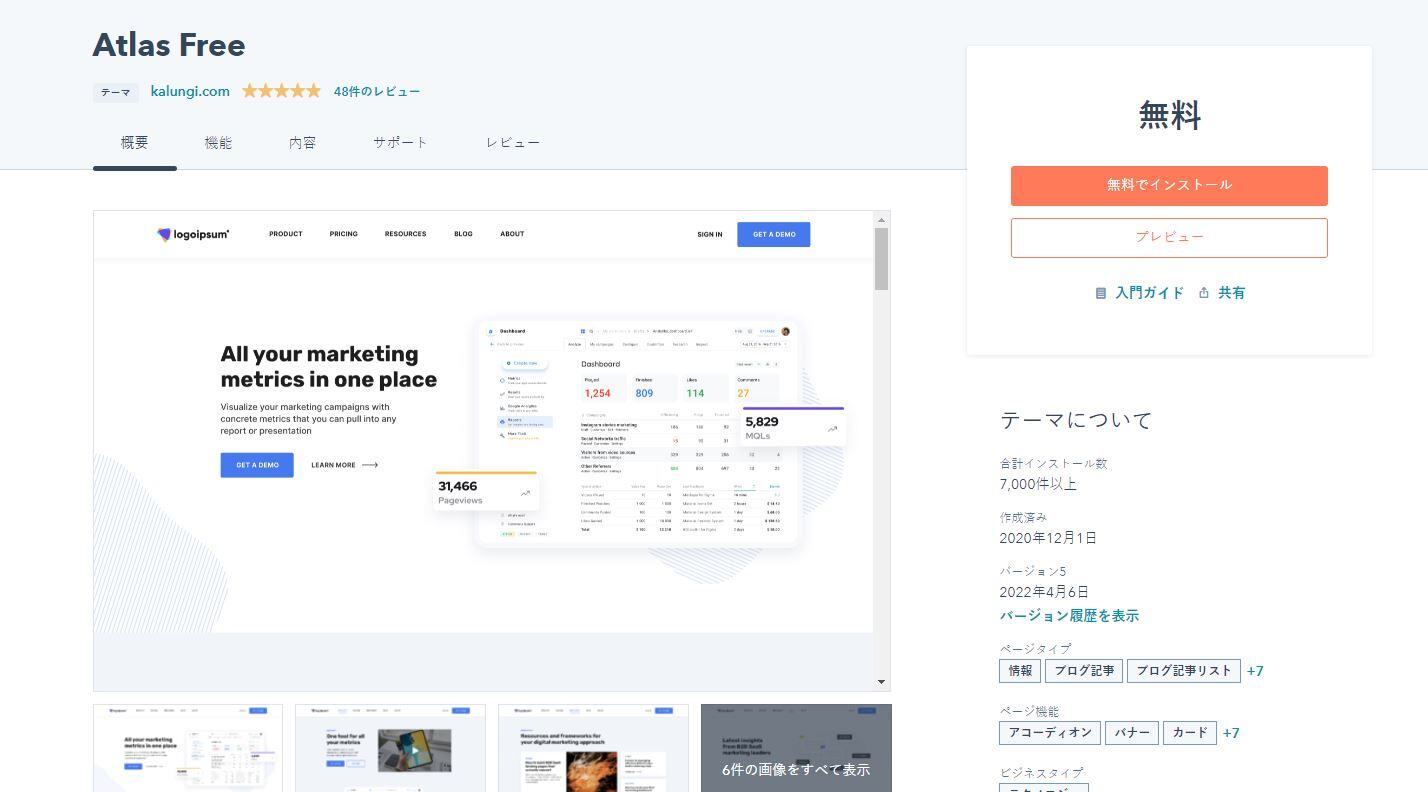Viewport: 1428px width, 792px height.
Task: Click PRICING in the preview navigation
Action: point(343,234)
